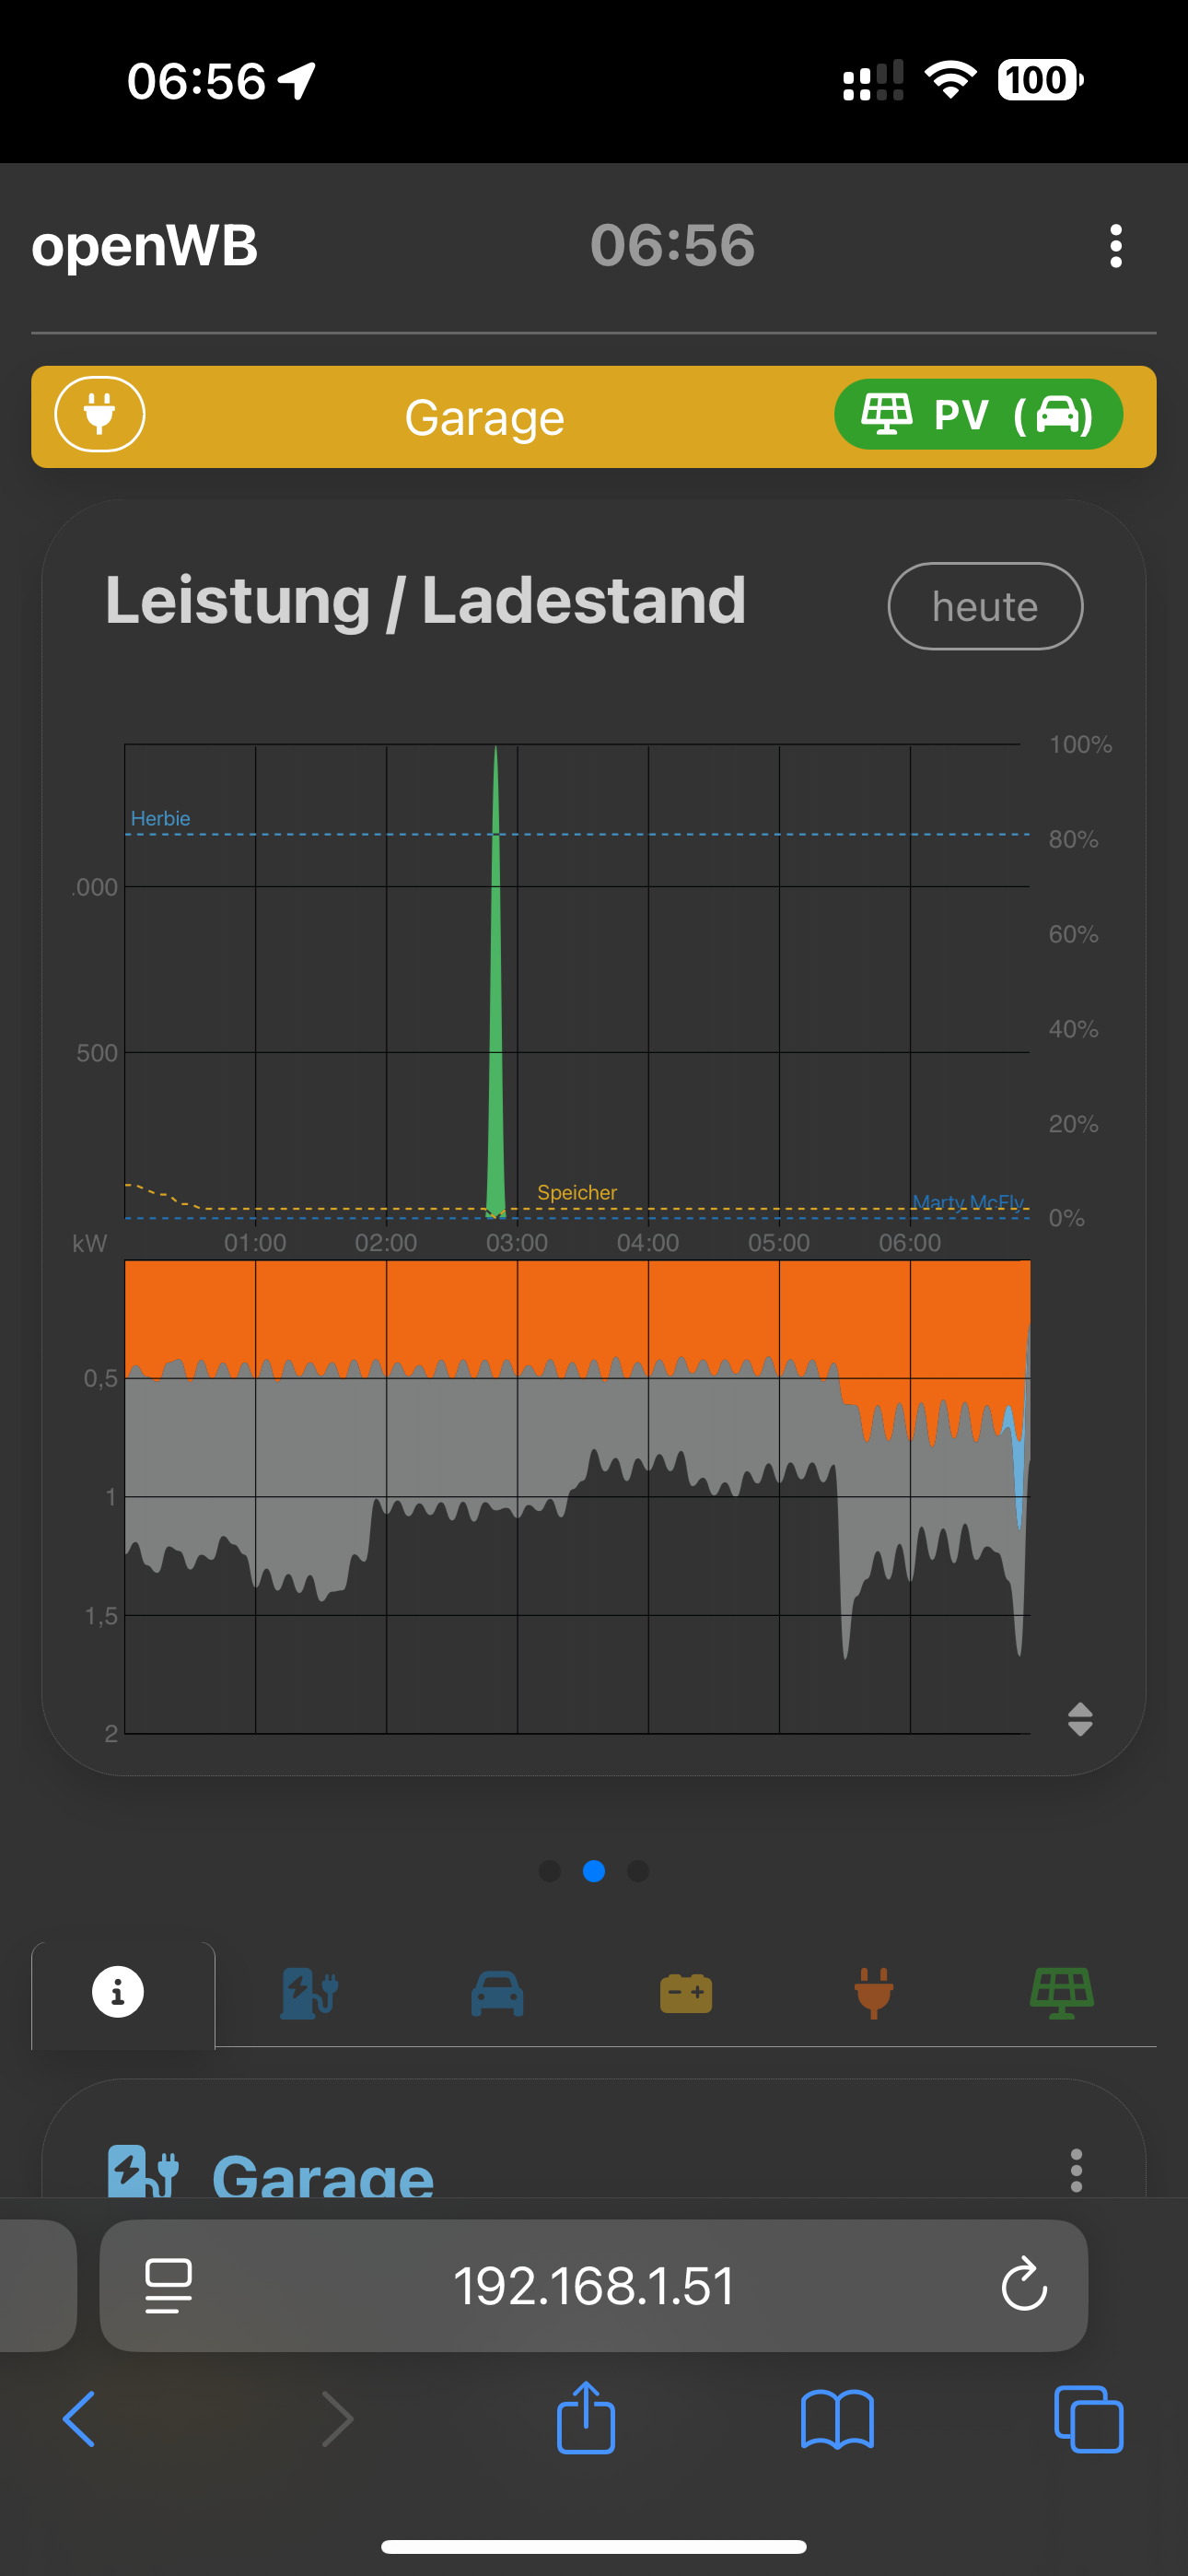Toggle the PV charge mode badge
The width and height of the screenshot is (1188, 2576).
[x=978, y=414]
